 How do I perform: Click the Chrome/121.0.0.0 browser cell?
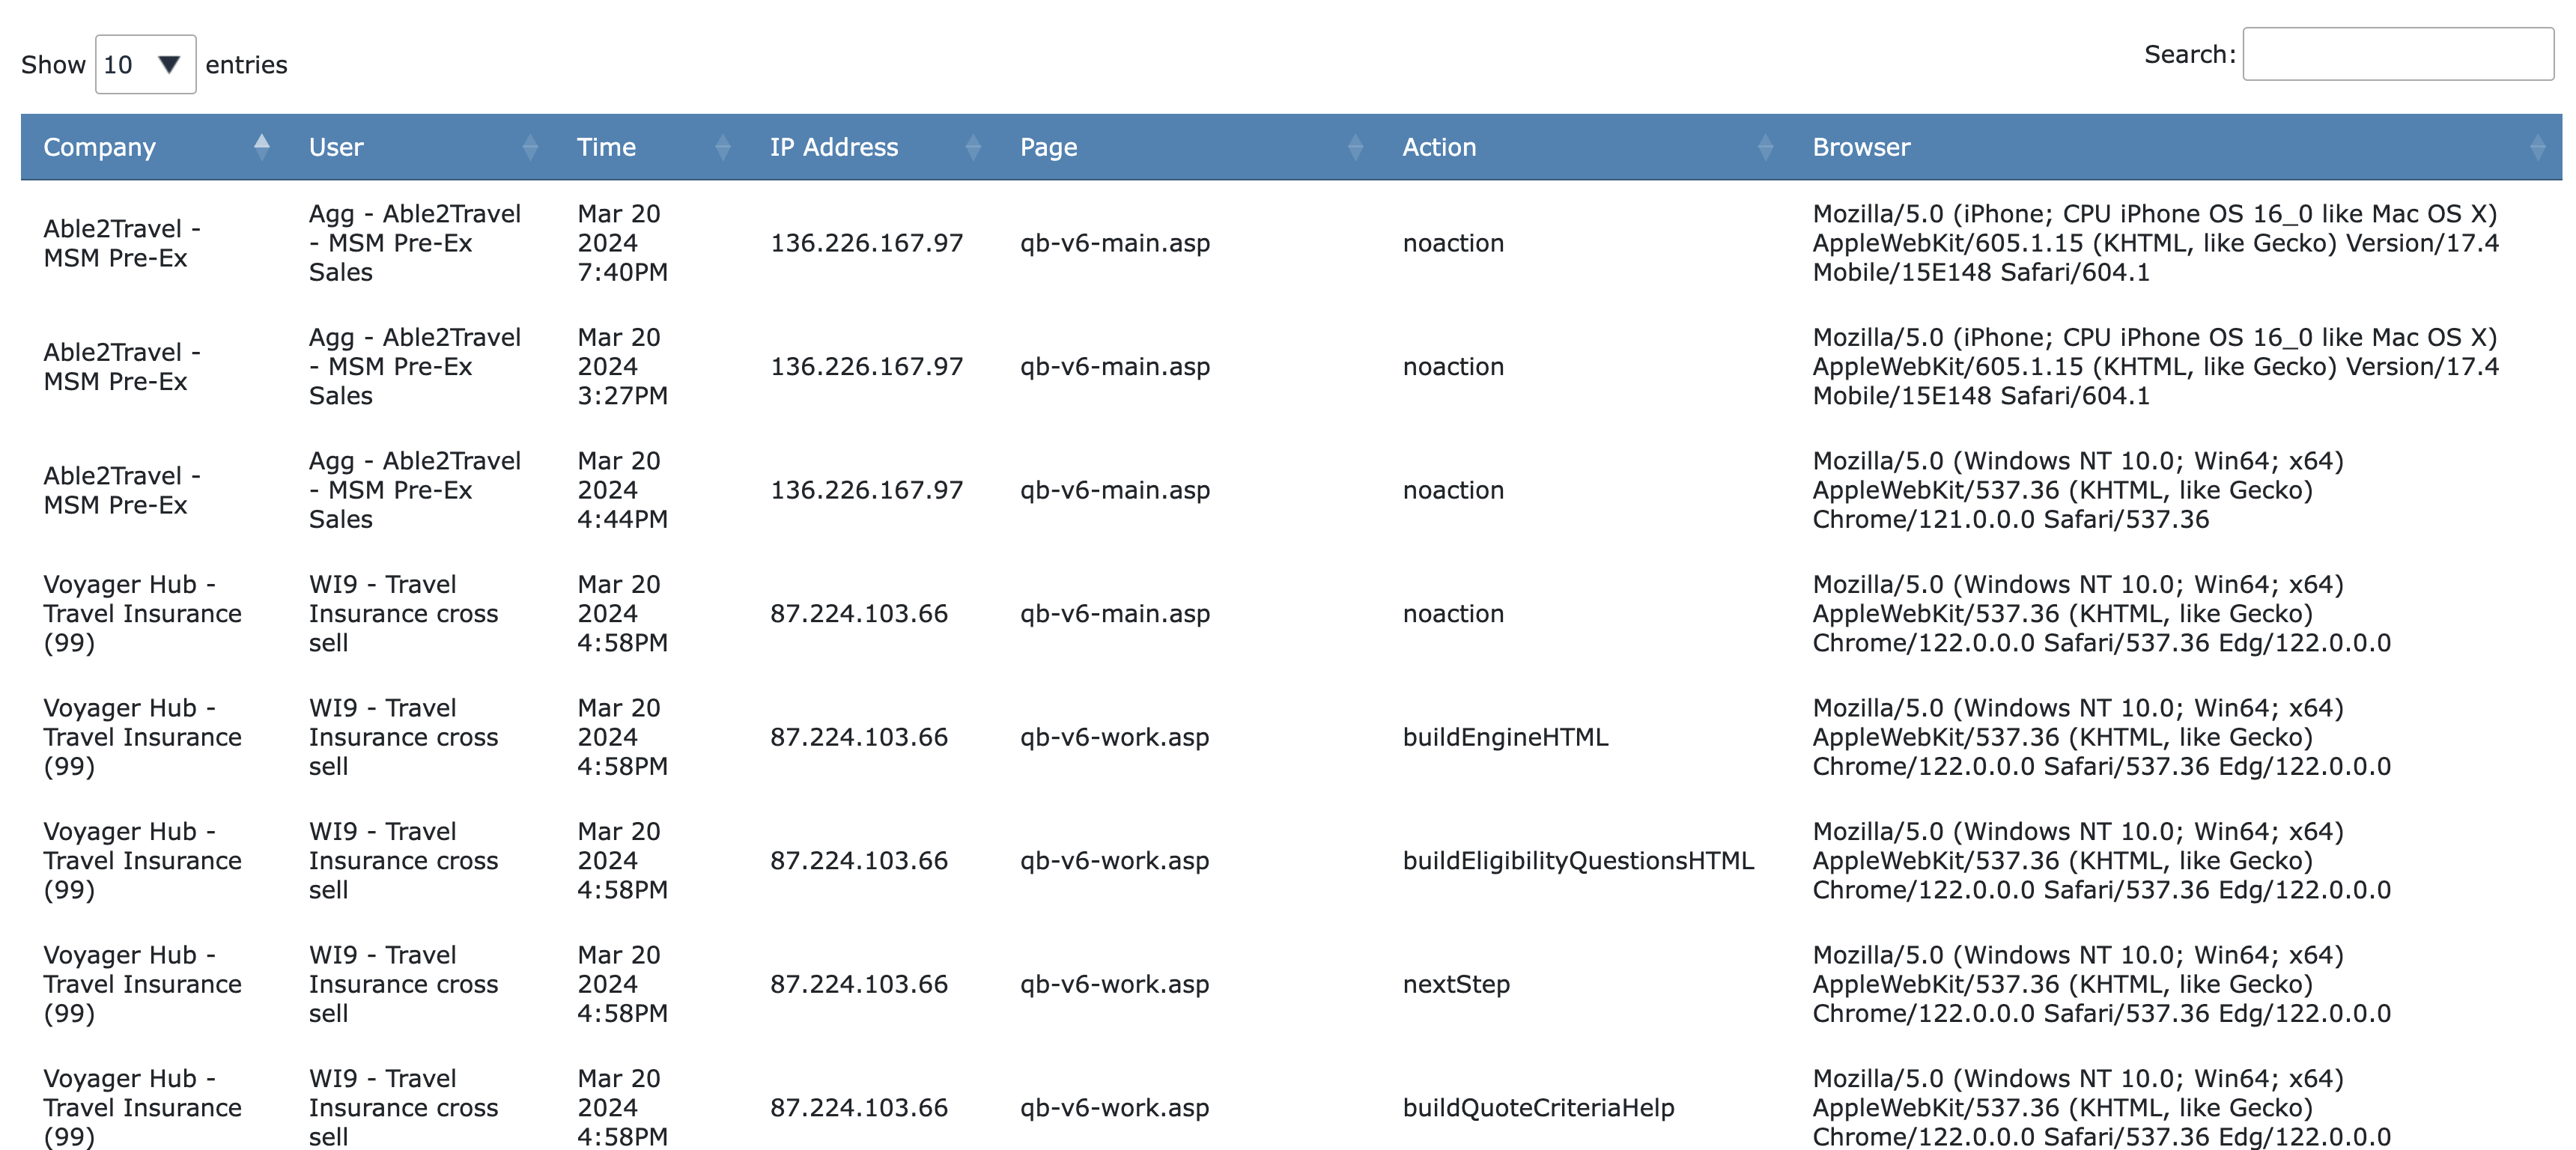point(2078,490)
